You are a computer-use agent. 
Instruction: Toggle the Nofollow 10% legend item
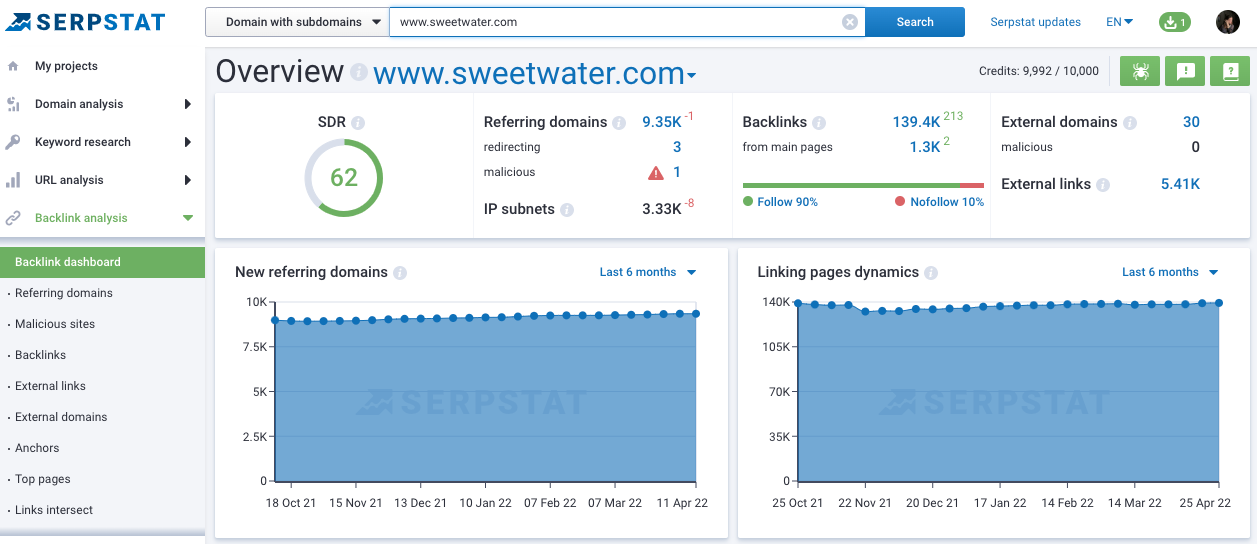(x=939, y=202)
